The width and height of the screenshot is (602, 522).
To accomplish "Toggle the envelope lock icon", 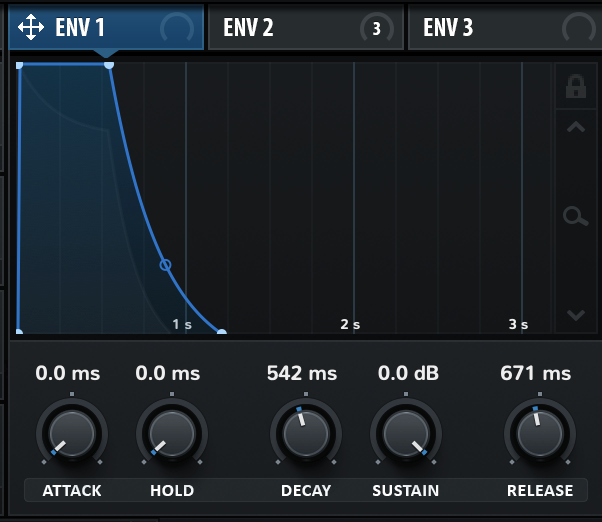I will click(575, 87).
